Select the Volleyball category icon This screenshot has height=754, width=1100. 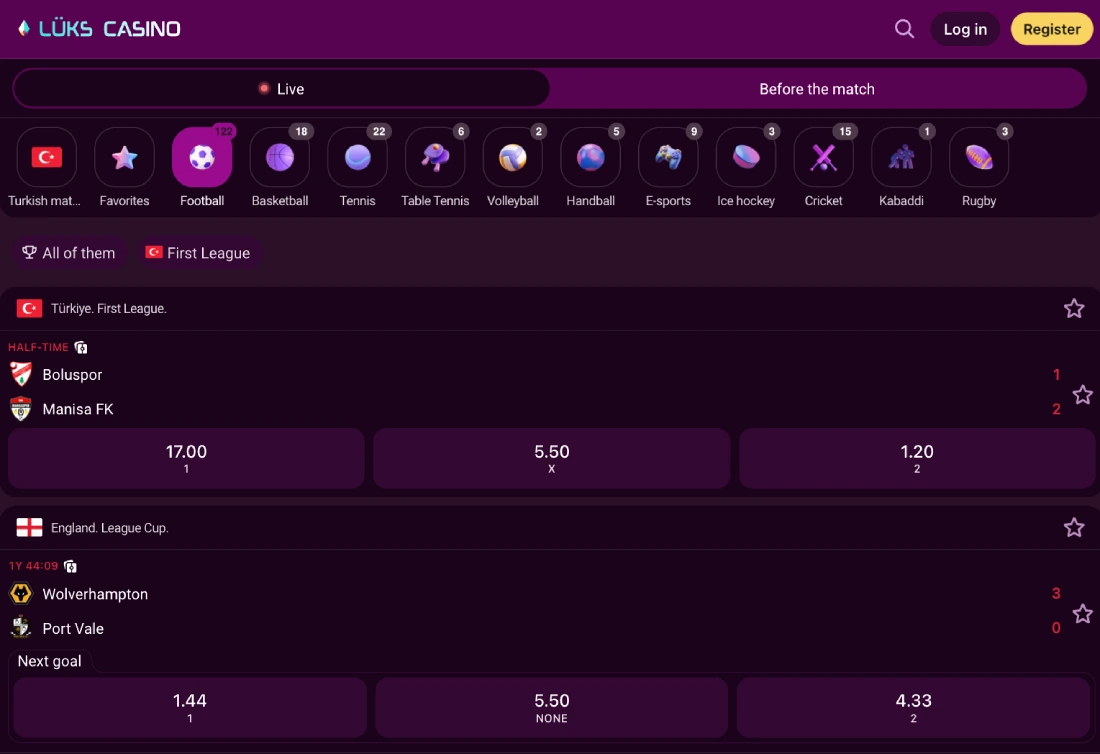[x=513, y=157]
